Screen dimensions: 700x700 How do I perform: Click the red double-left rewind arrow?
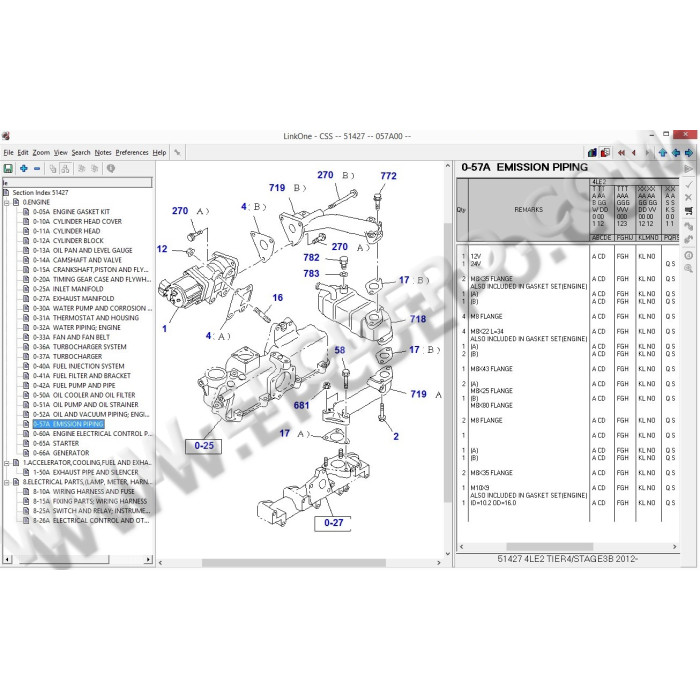621,153
